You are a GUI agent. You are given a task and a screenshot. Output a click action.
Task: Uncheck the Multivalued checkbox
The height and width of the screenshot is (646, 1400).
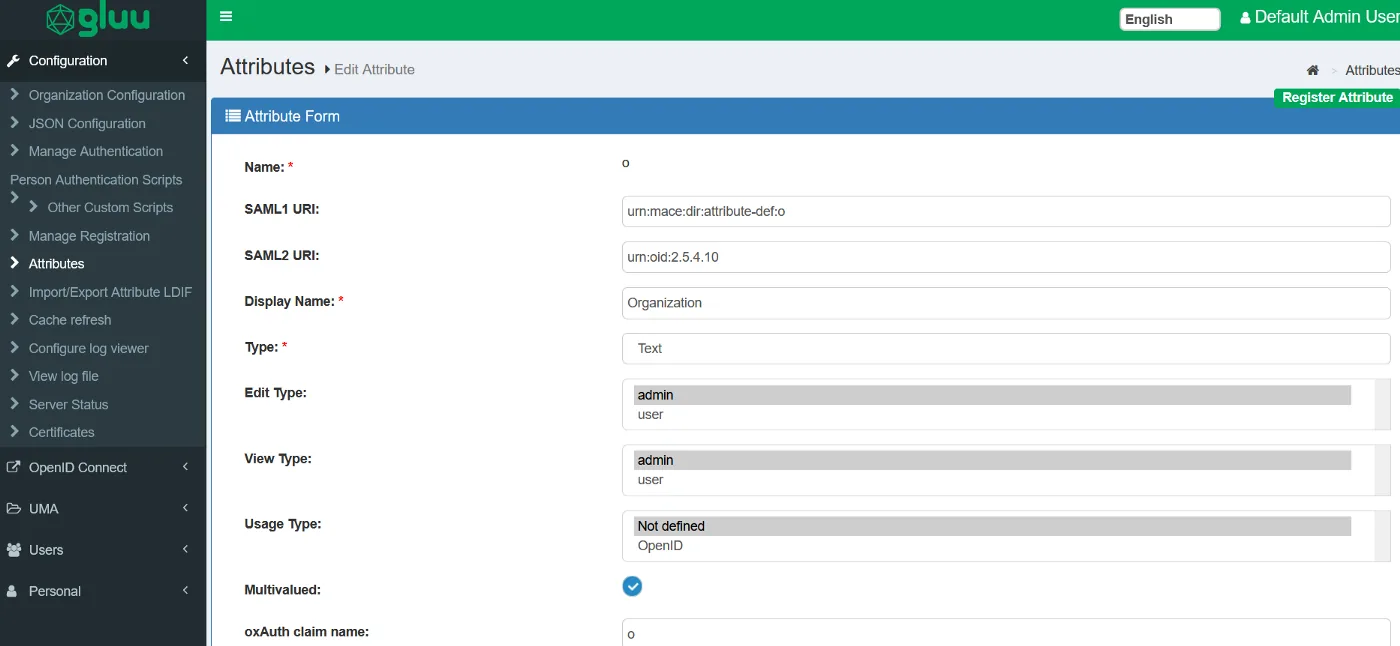coord(632,586)
